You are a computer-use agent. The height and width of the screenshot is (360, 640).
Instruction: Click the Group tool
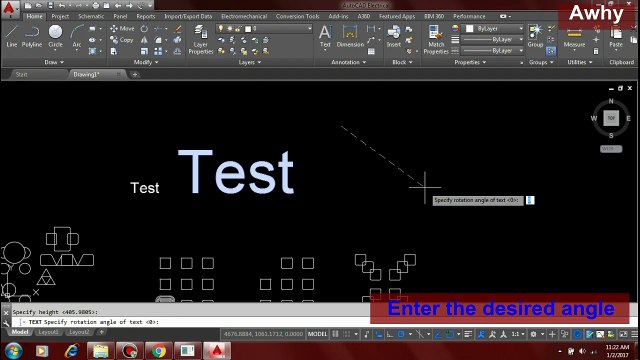(x=535, y=36)
